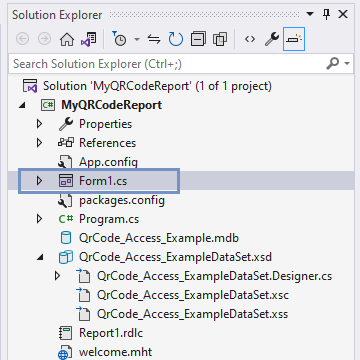Image resolution: width=360 pixels, height=360 pixels.
Task: Select the Report1.rdlc file
Action: click(x=111, y=333)
